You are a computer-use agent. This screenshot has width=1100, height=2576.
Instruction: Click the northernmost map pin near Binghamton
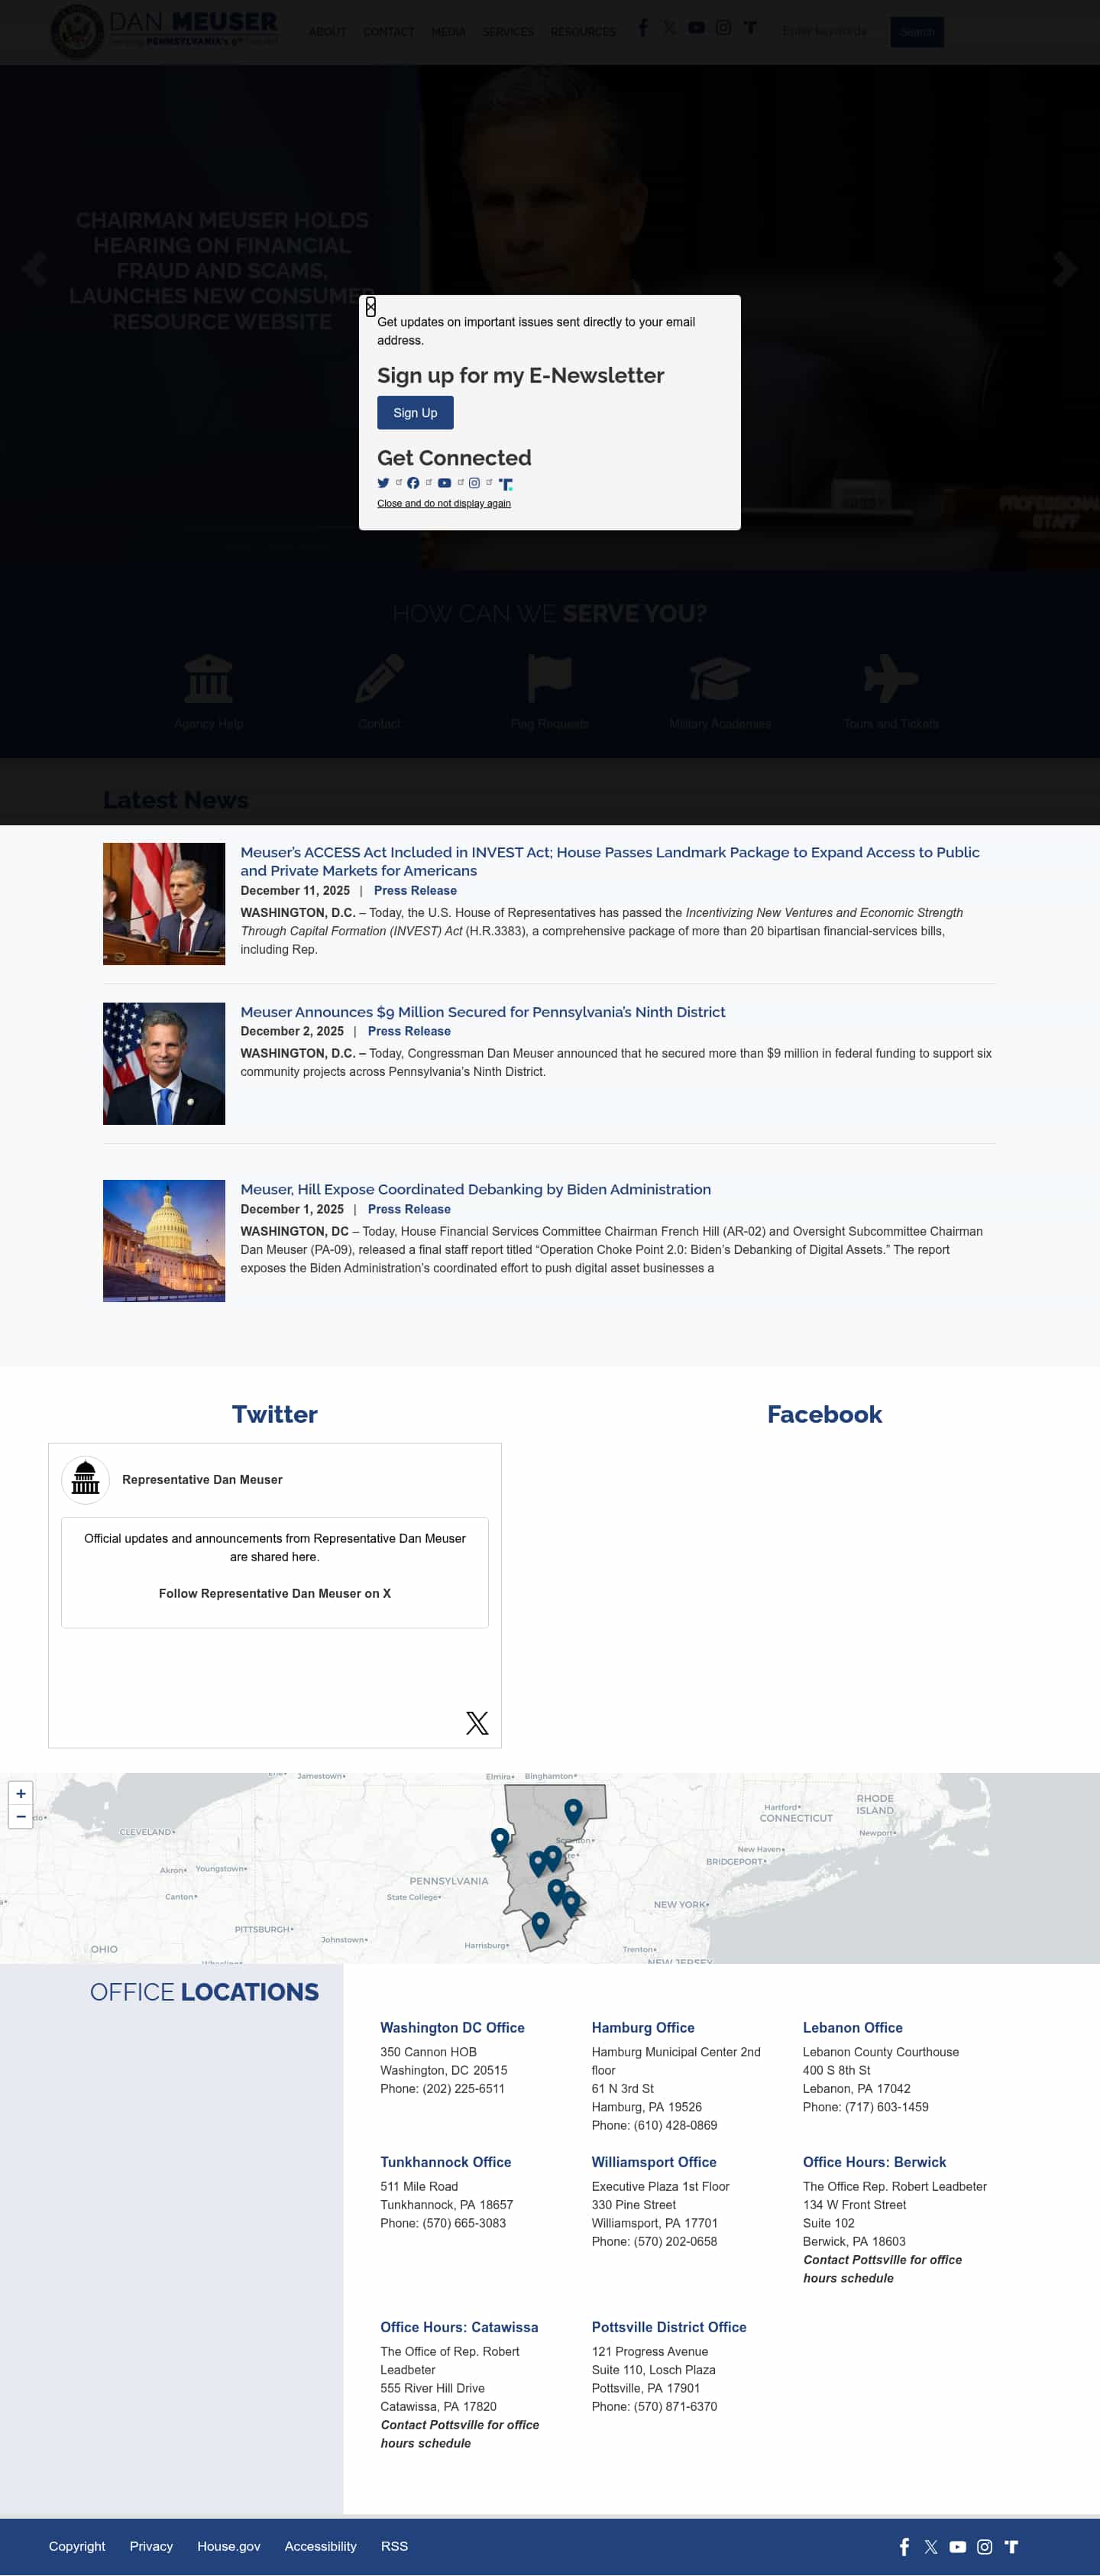[x=573, y=1811]
